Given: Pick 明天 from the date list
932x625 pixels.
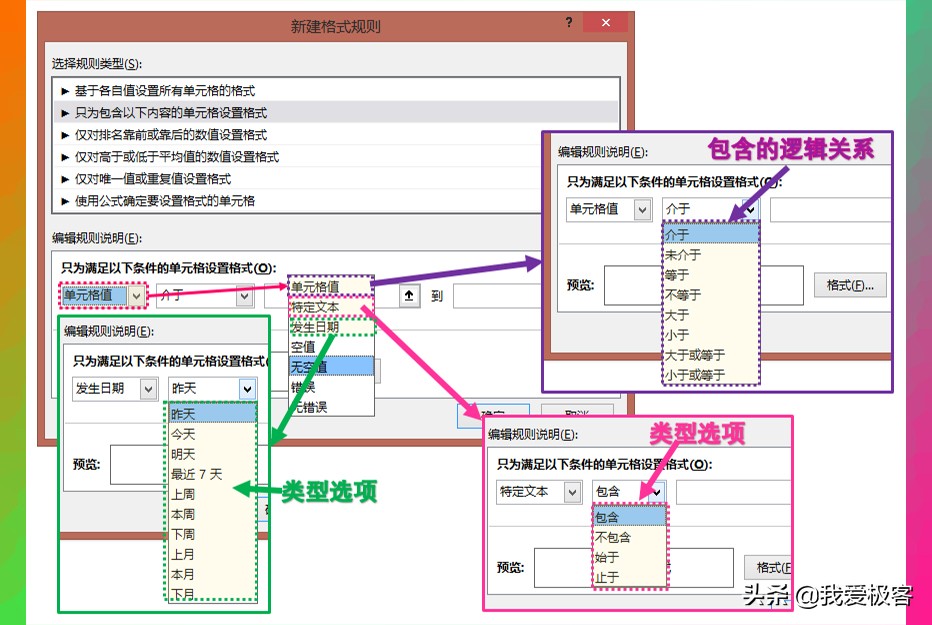Looking at the screenshot, I should pos(213,454).
